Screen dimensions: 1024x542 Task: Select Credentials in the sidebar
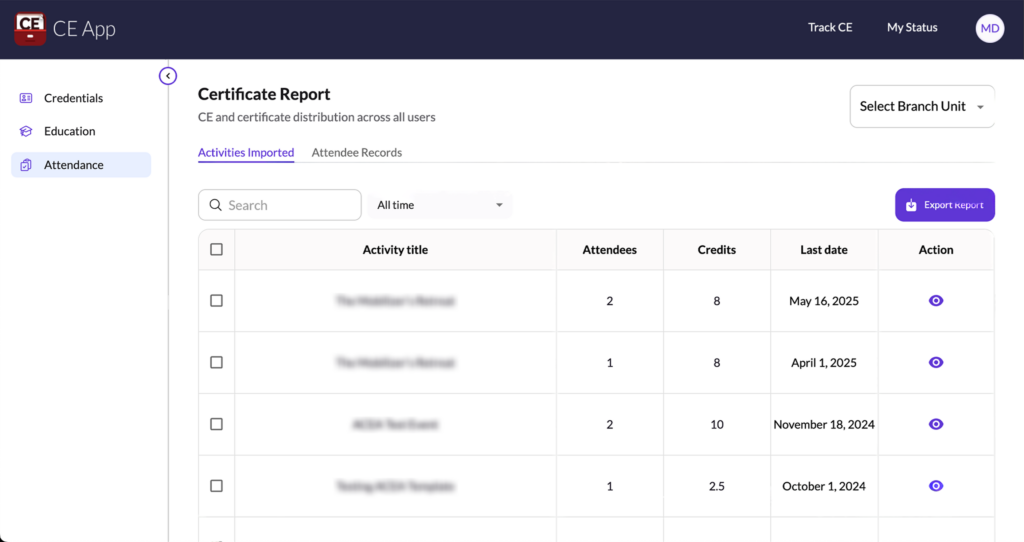point(81,98)
